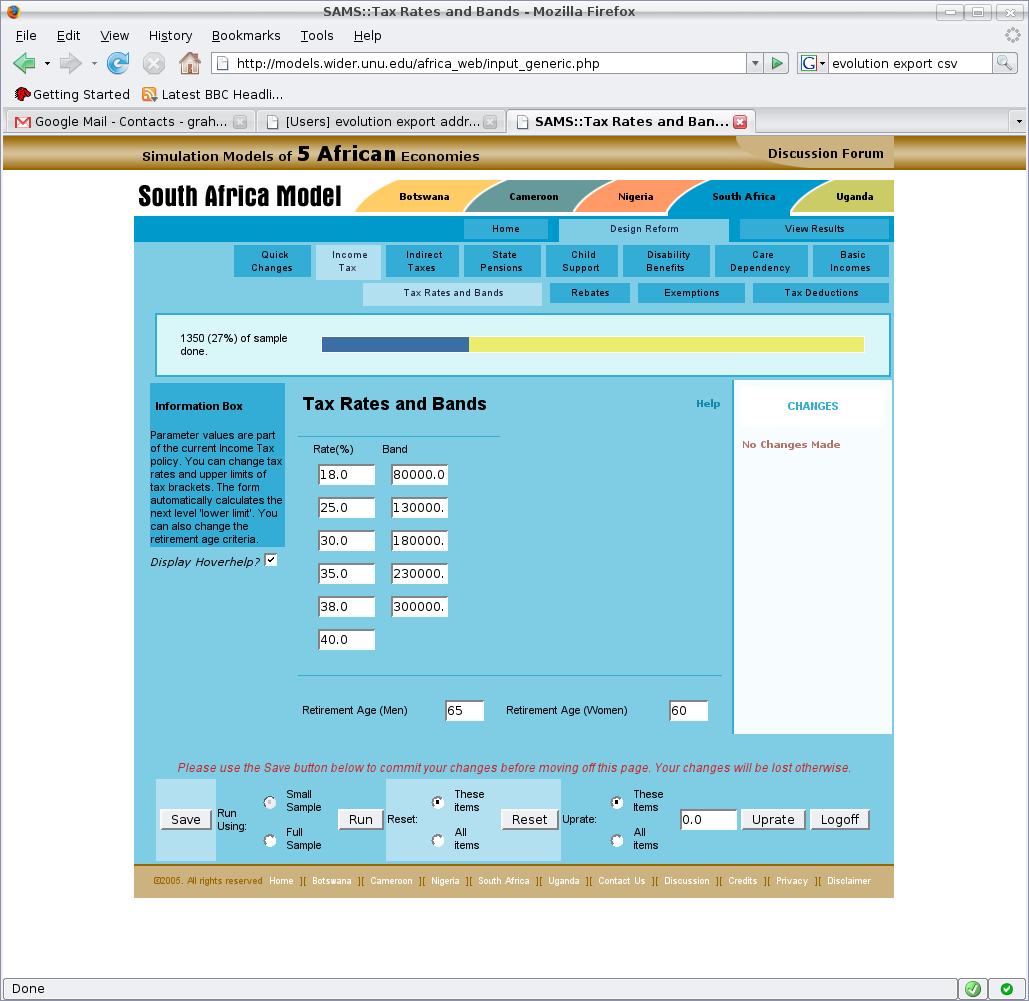Click the green Go arrow beside the address bar
This screenshot has height=1001, width=1029.
(x=777, y=62)
